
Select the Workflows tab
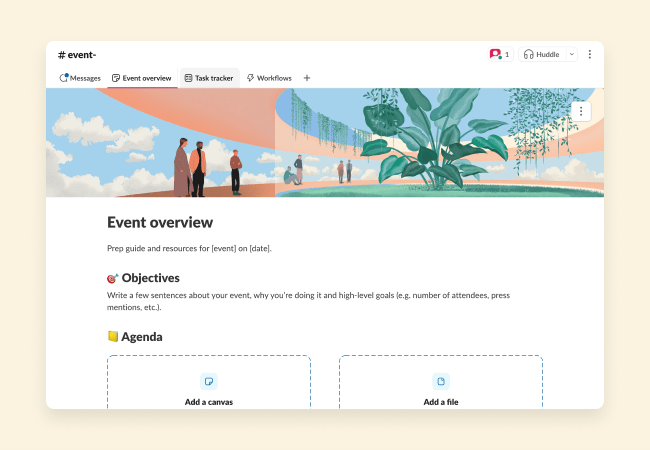(269, 78)
